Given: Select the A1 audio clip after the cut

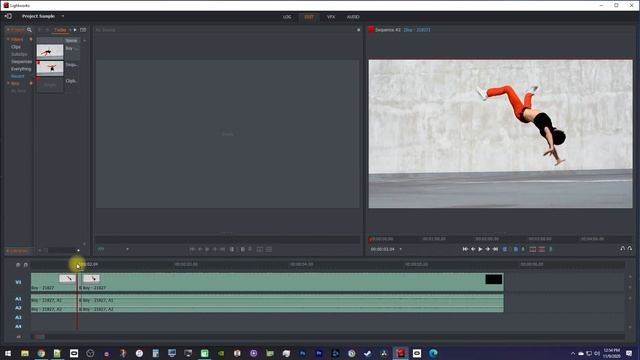Looking at the screenshot, I should [291, 300].
